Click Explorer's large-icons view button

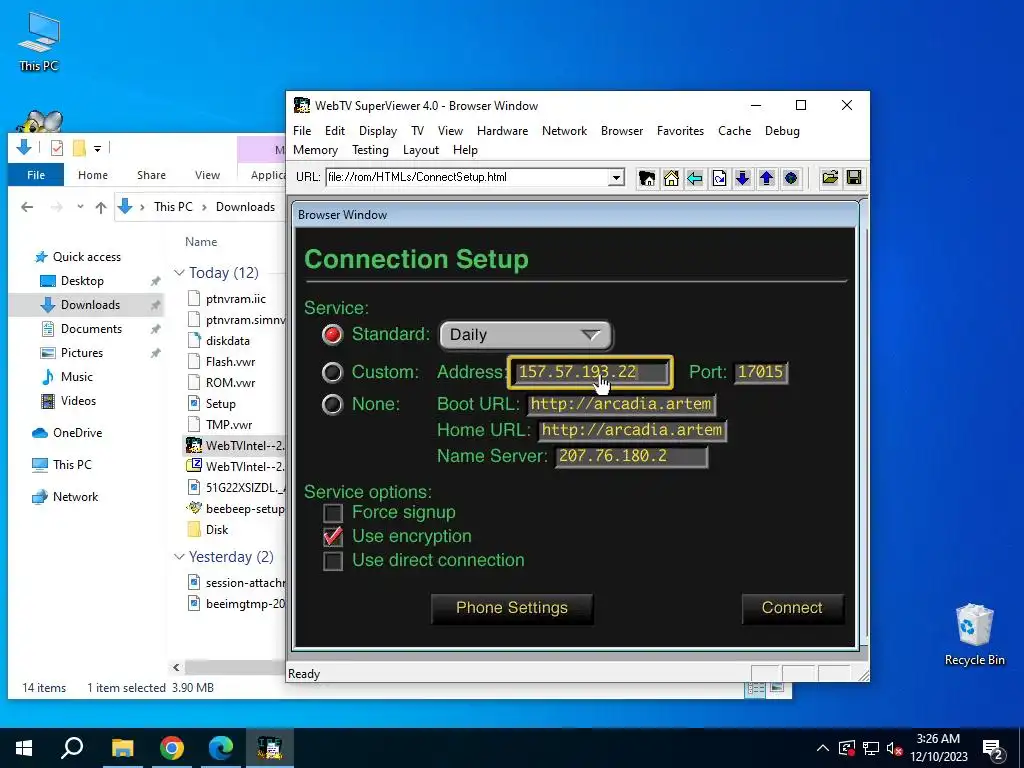tap(776, 688)
